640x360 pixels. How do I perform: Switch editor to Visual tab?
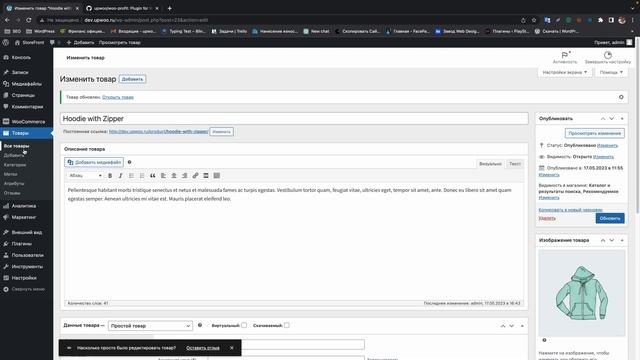click(490, 164)
